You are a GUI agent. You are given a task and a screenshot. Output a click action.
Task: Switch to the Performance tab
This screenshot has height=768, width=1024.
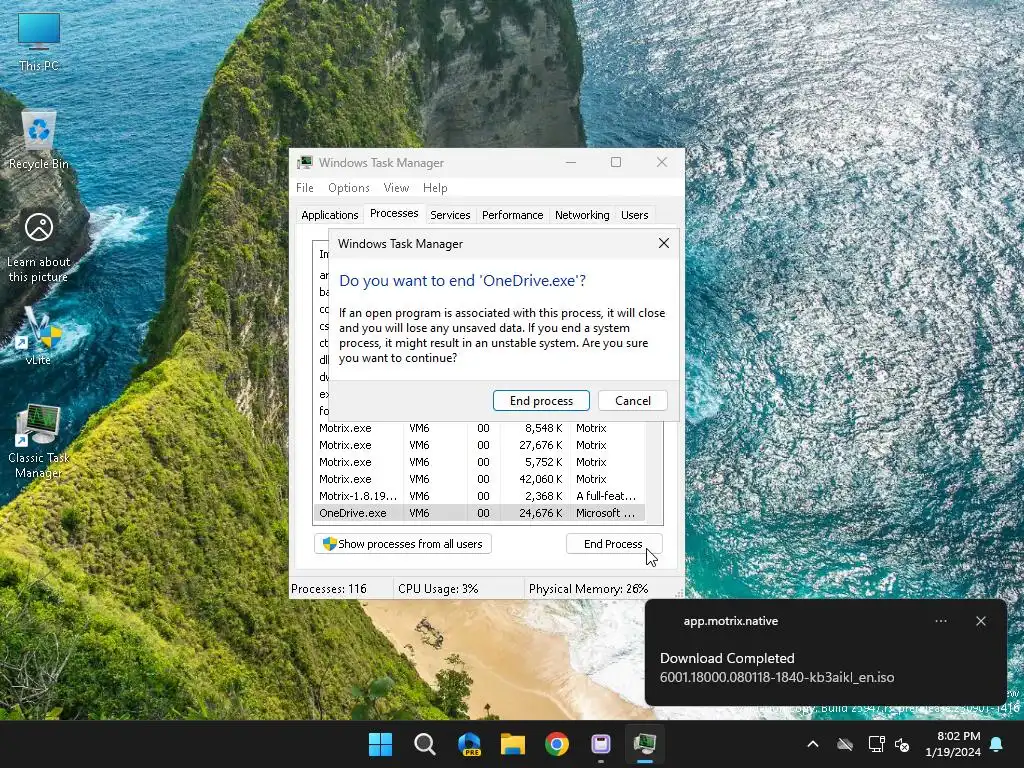(x=512, y=215)
